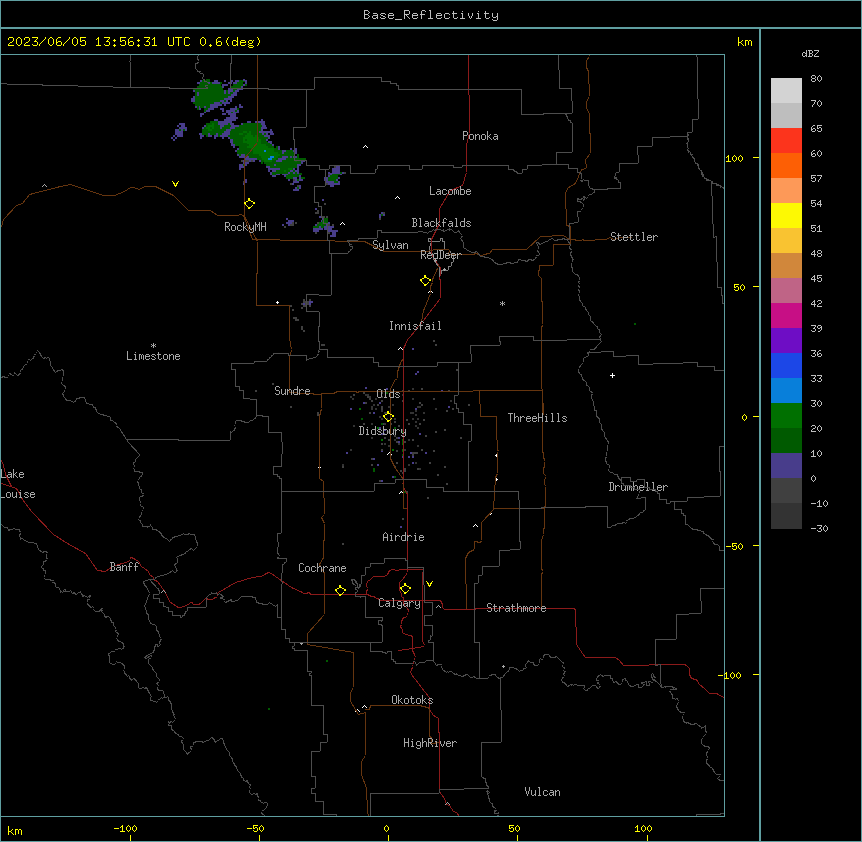Image resolution: width=862 pixels, height=842 pixels.
Task: Click the Limestone label
Action: tap(153, 356)
